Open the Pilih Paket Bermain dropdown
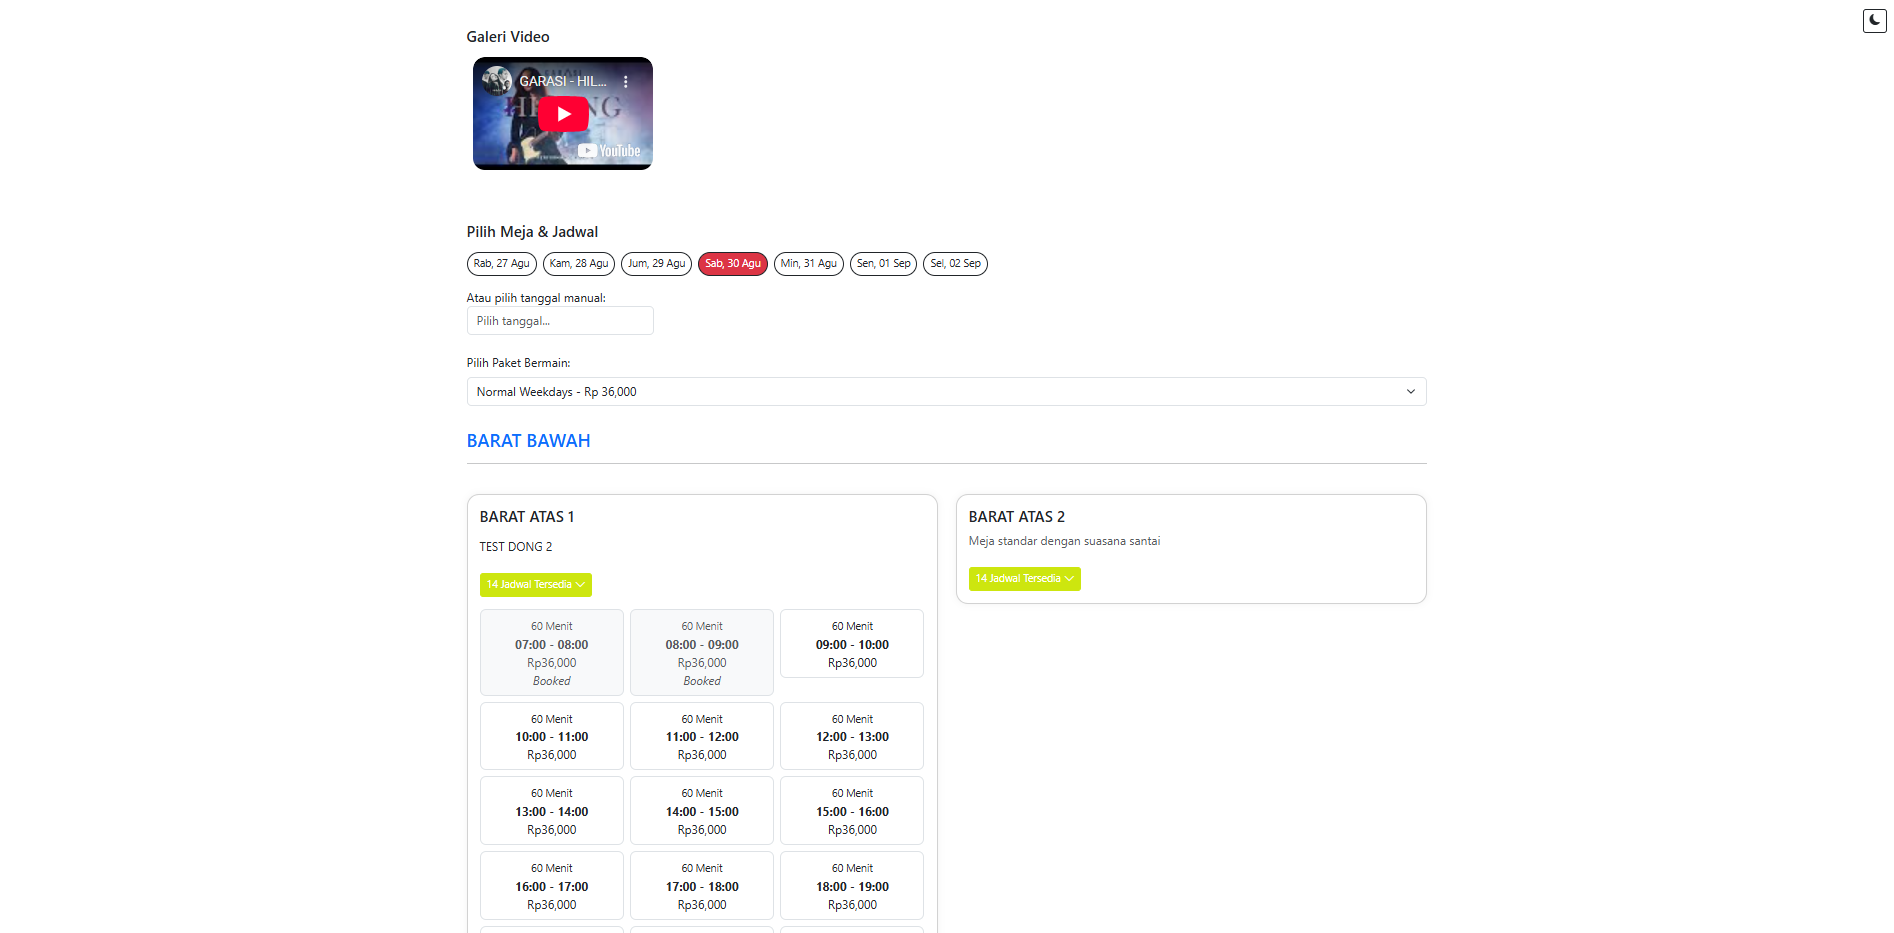Image resolution: width=1894 pixels, height=933 pixels. tap(946, 392)
